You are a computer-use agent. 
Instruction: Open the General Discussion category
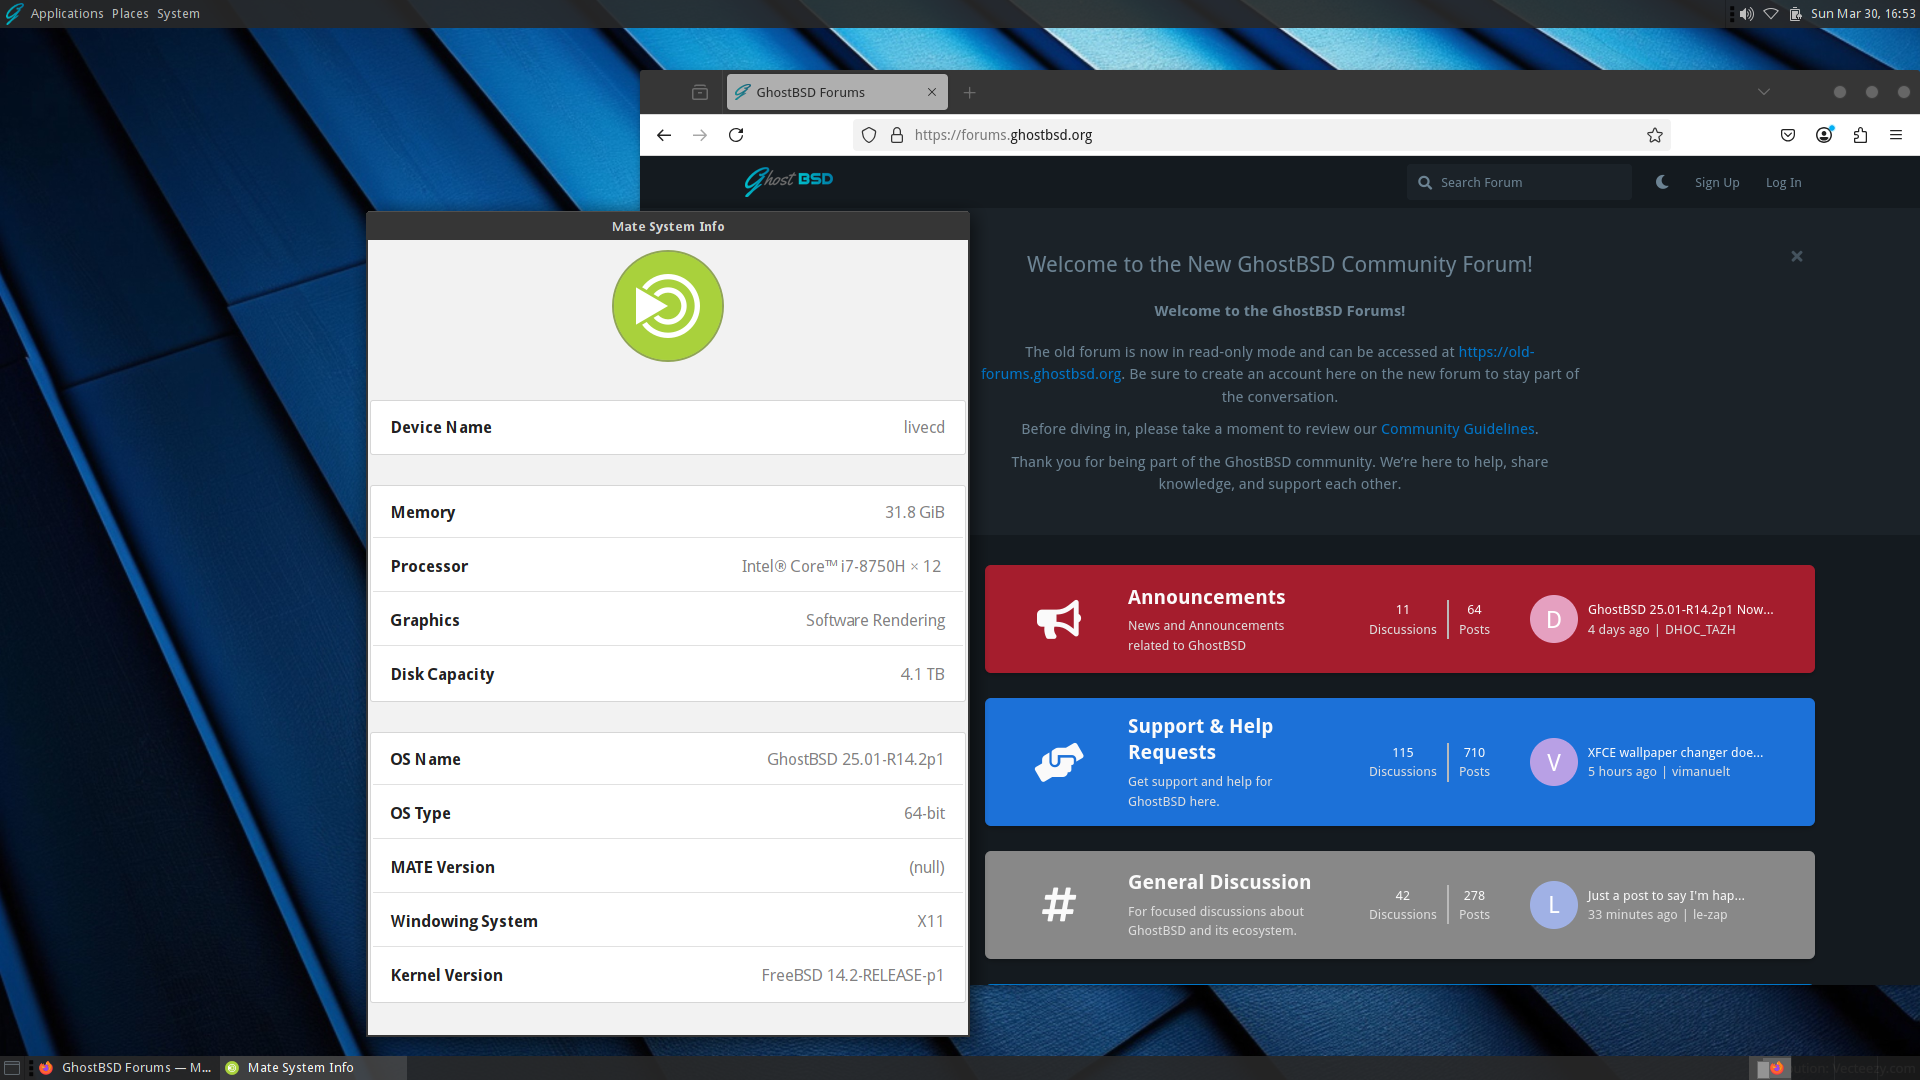click(1219, 882)
